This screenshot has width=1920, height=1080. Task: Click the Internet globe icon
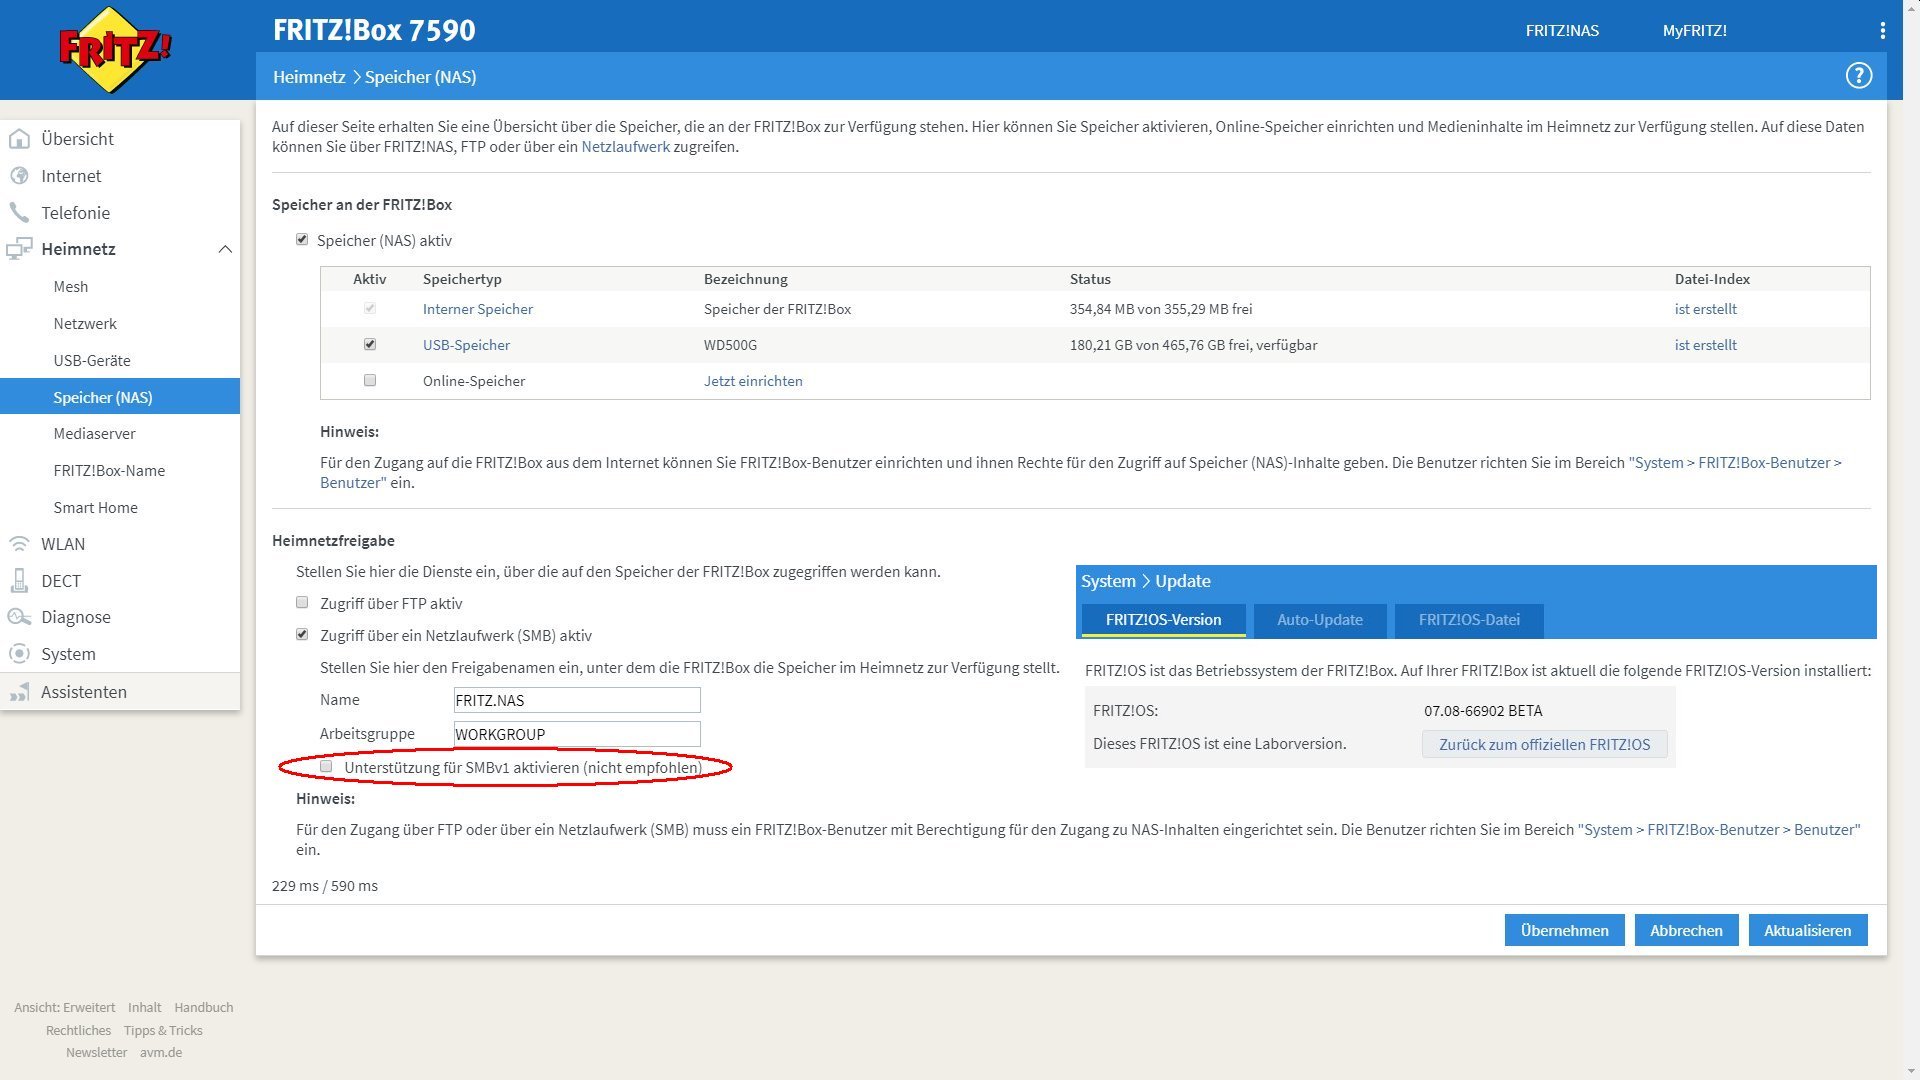point(19,176)
